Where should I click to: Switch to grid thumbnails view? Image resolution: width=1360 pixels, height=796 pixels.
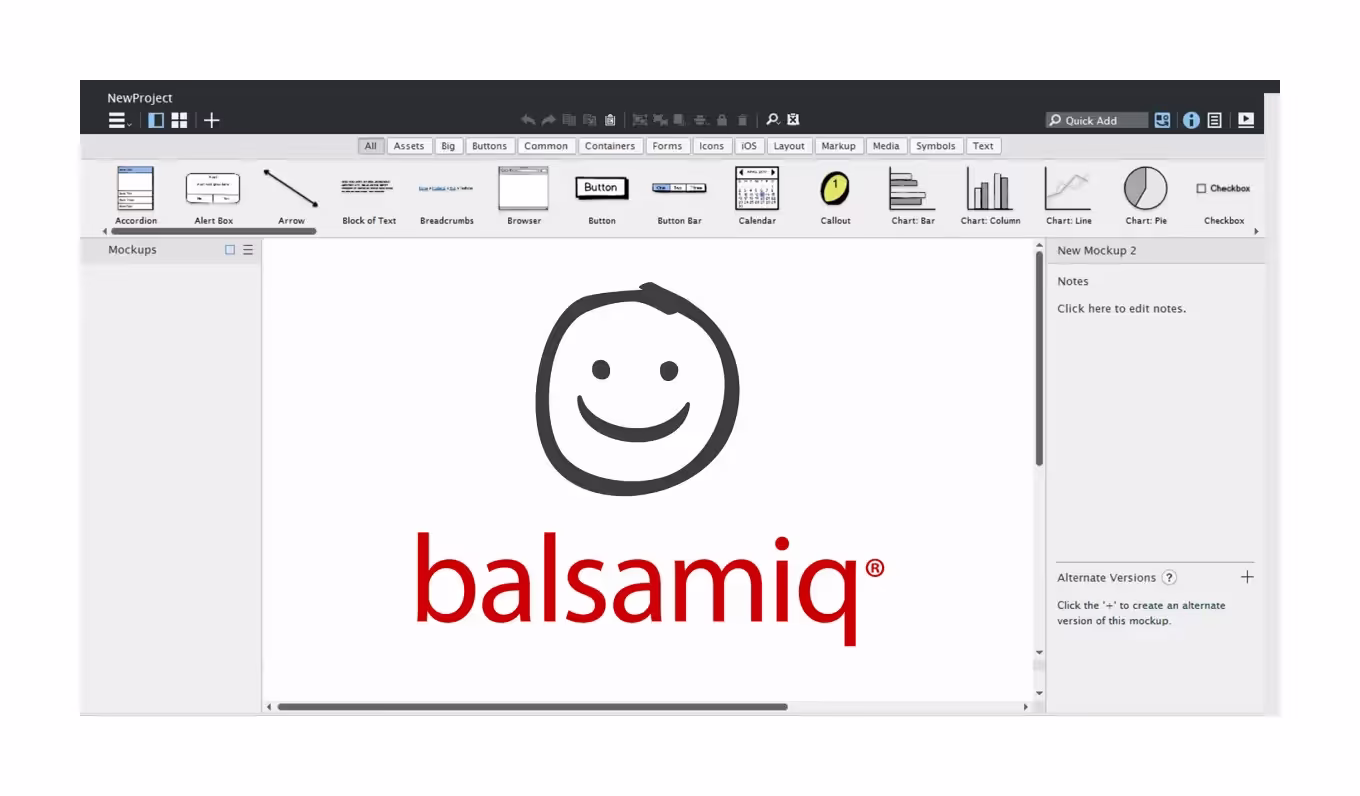tap(179, 121)
